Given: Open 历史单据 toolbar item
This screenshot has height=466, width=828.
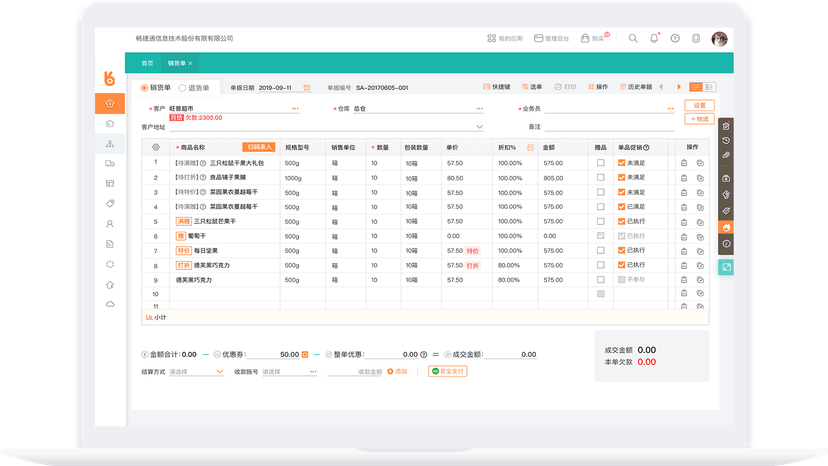Looking at the screenshot, I should coord(636,87).
